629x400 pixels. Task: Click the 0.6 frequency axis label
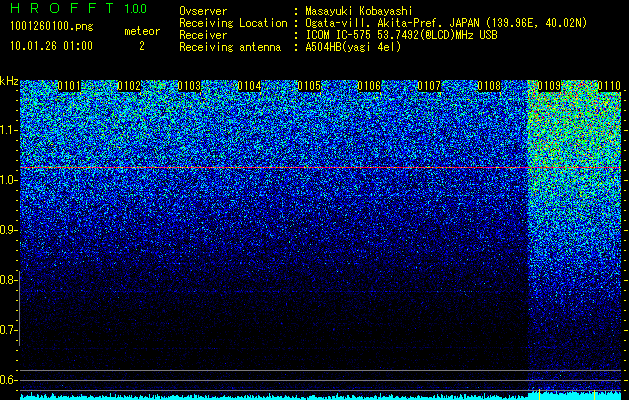coord(9,380)
